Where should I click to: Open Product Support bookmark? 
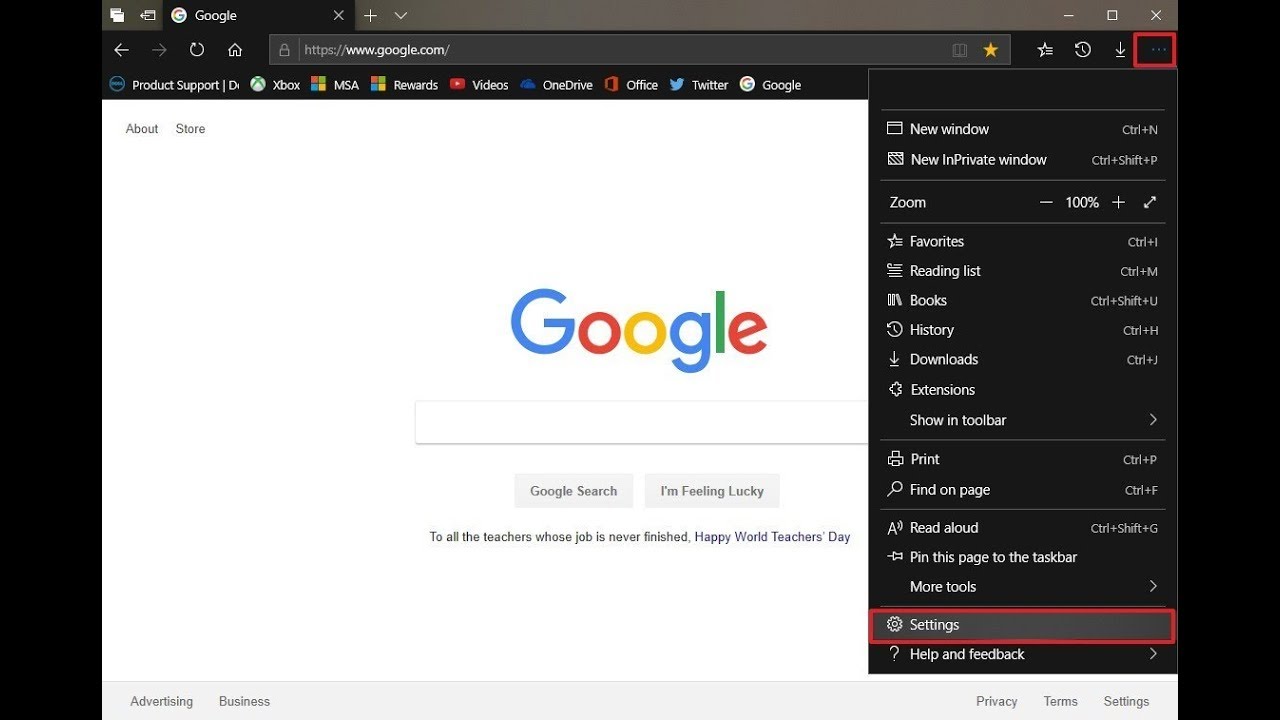[x=174, y=85]
